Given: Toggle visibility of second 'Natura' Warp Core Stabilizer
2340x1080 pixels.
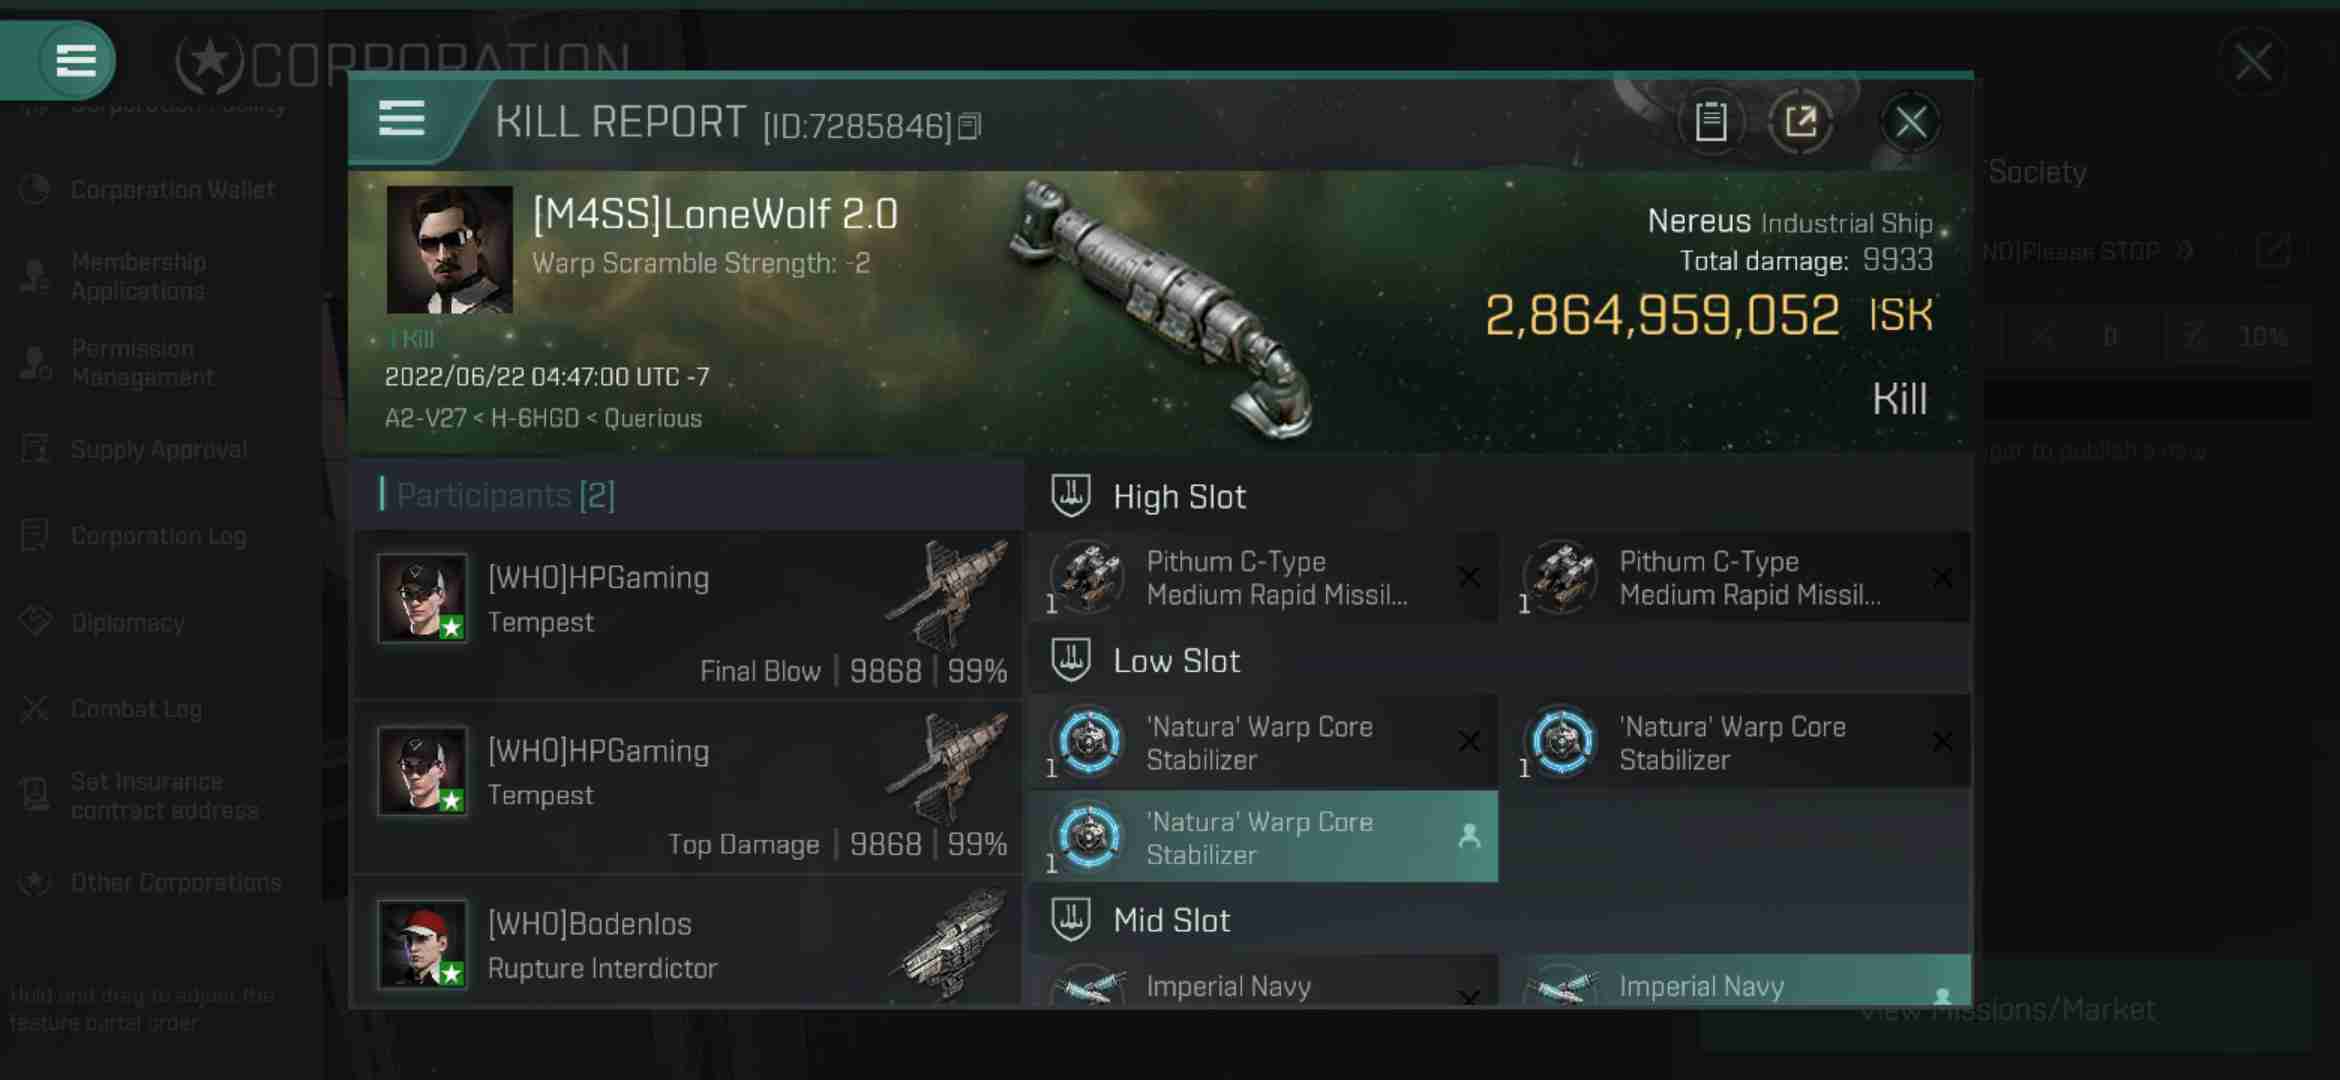Looking at the screenshot, I should (1940, 741).
